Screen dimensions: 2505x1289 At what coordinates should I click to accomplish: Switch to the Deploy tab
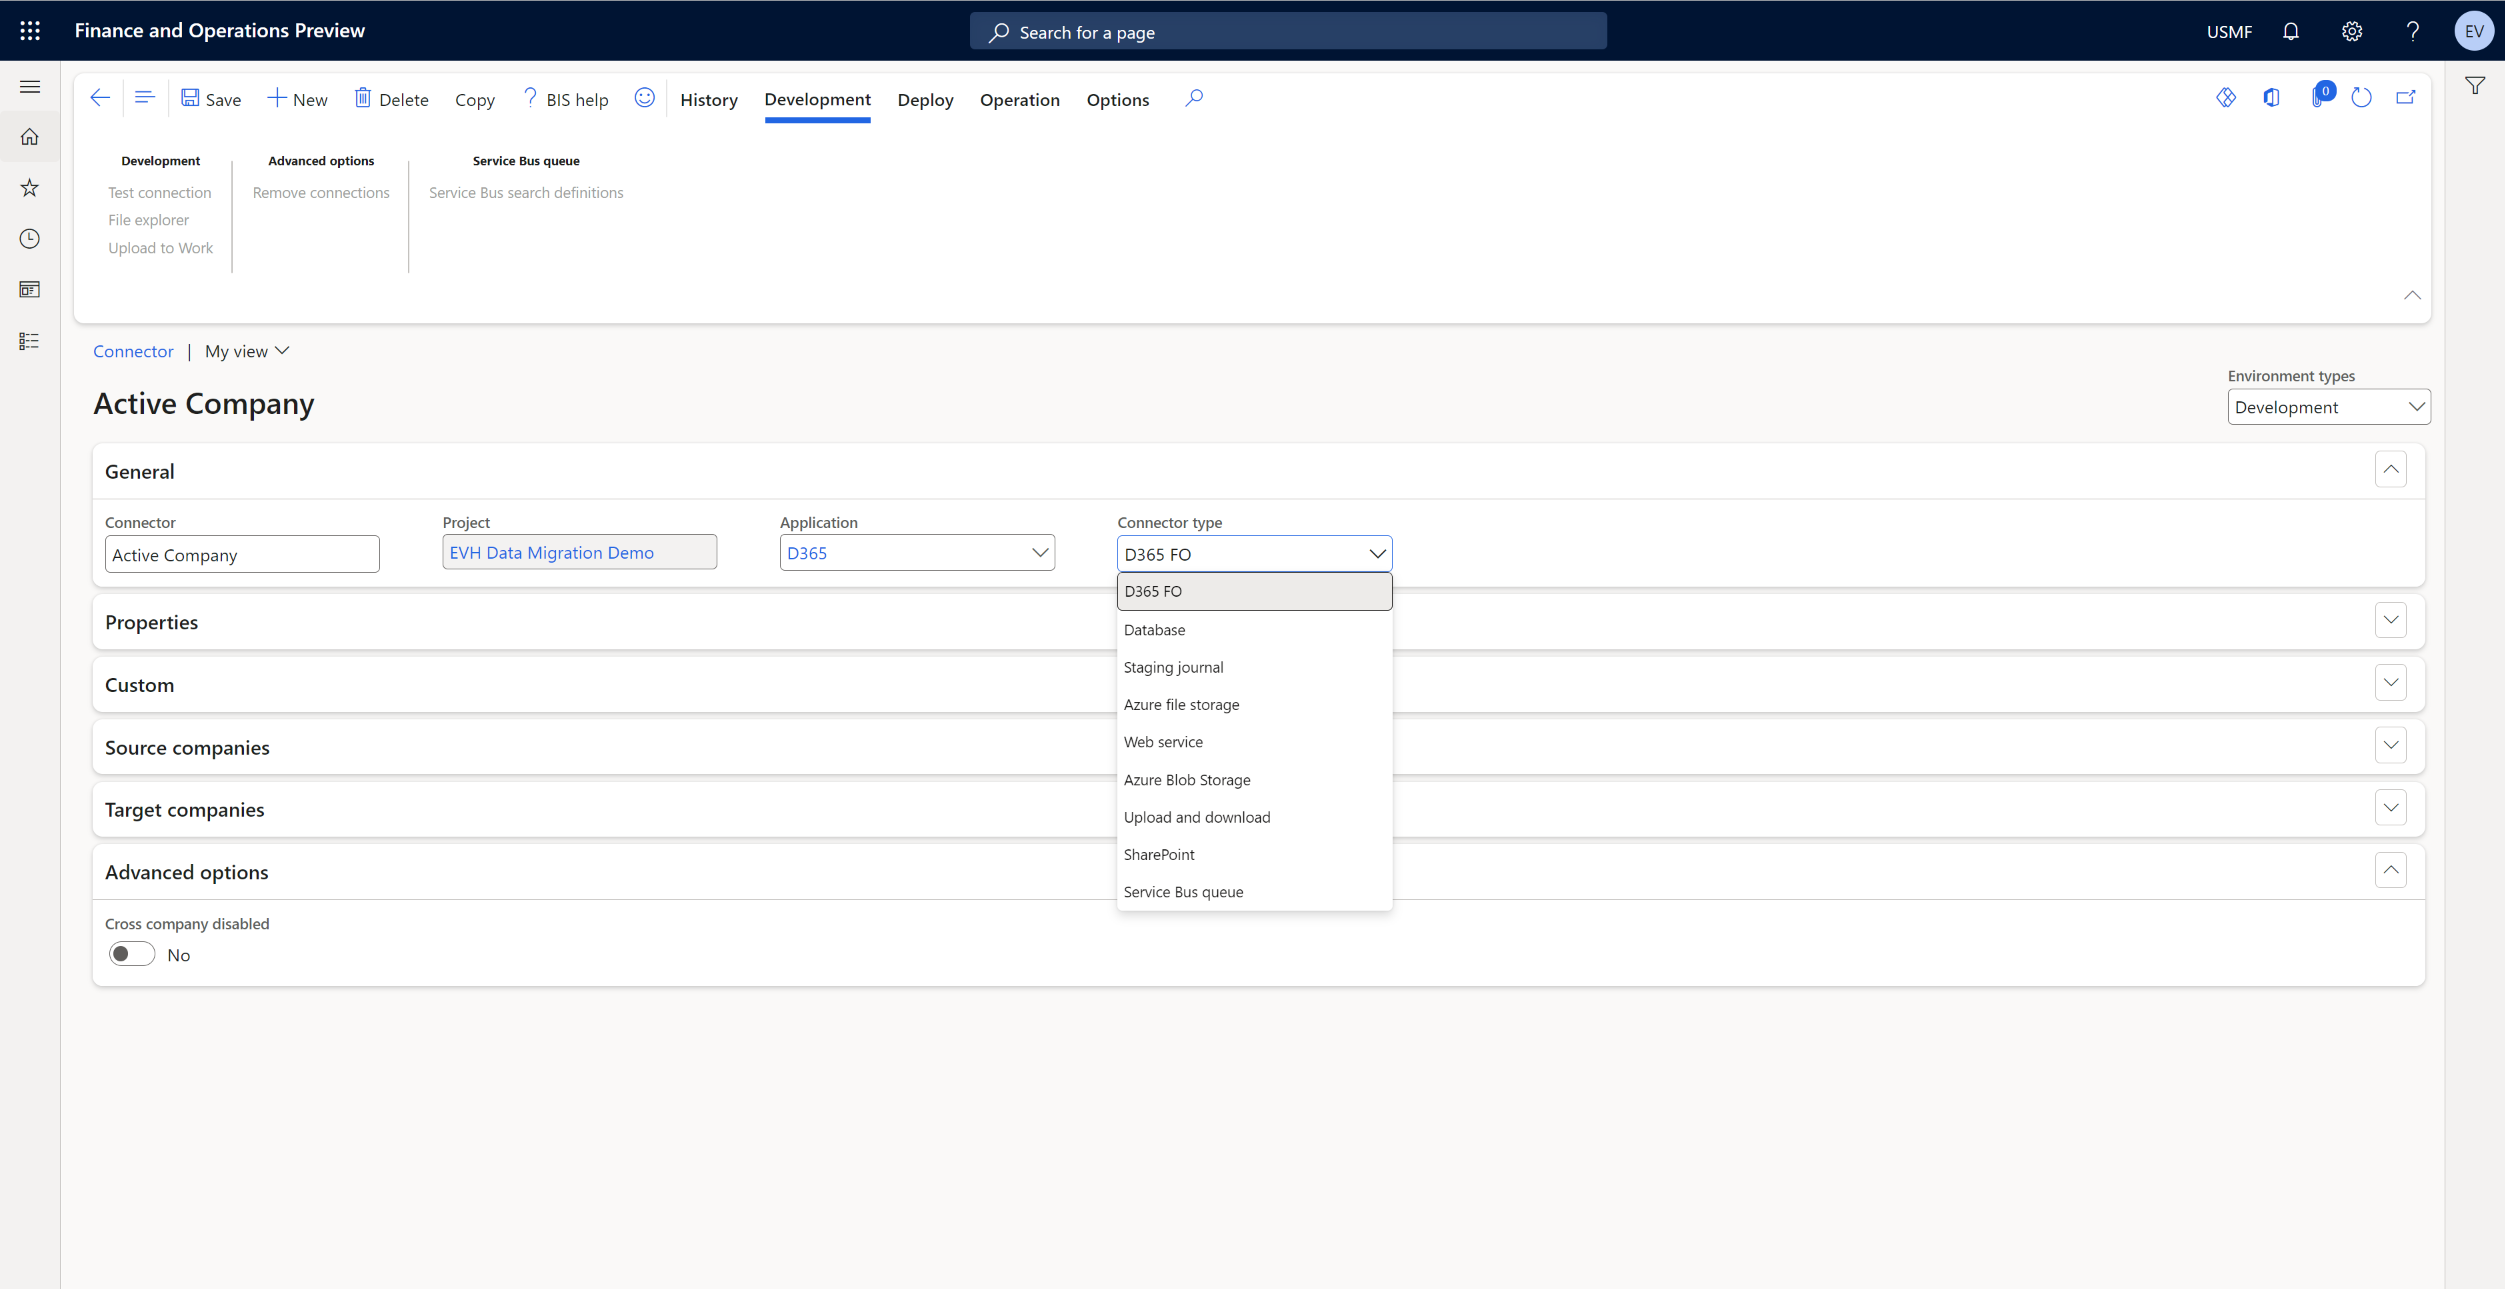pyautogui.click(x=925, y=99)
